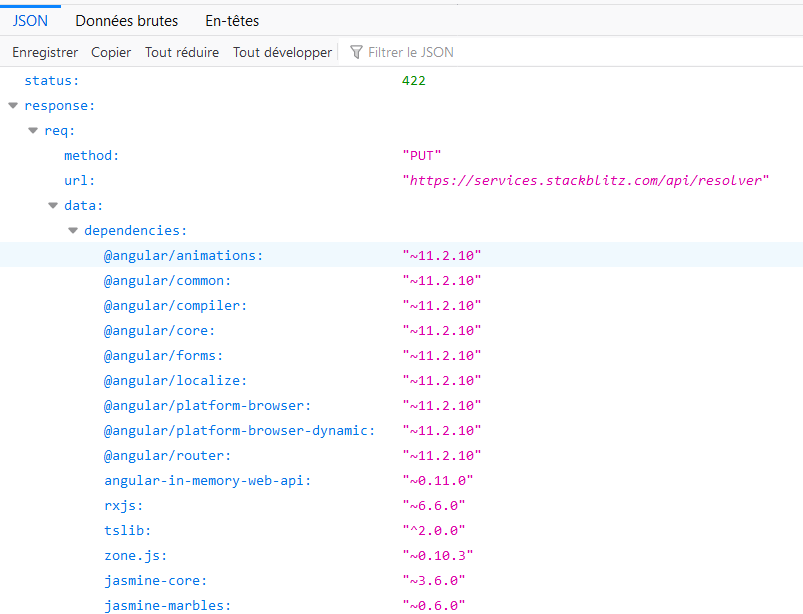Collapse the dependencies list

tap(73, 230)
